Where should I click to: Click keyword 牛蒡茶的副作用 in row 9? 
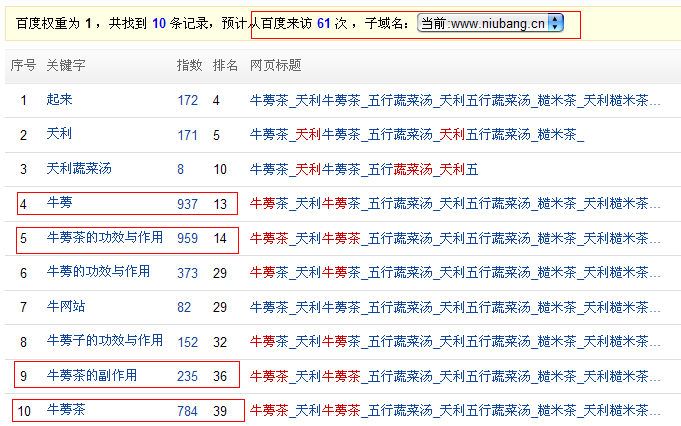pos(91,376)
